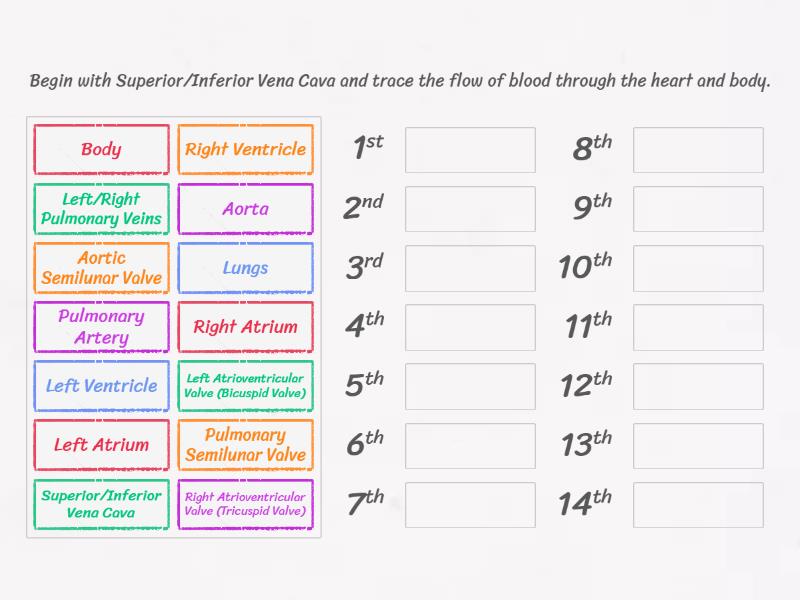The height and width of the screenshot is (600, 800).
Task: Pick the Superior/Inferior Vena Cava tile
Action: [x=101, y=504]
